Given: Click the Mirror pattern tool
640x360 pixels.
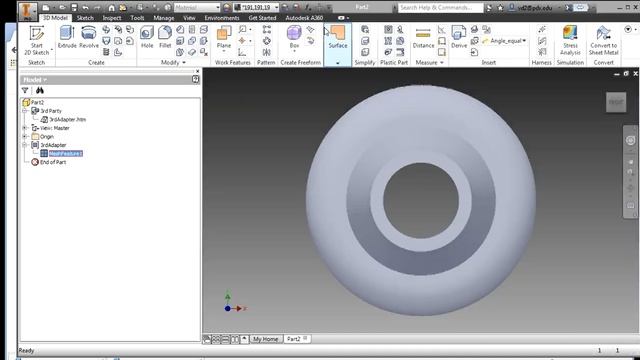Looking at the screenshot, I should (x=267, y=52).
